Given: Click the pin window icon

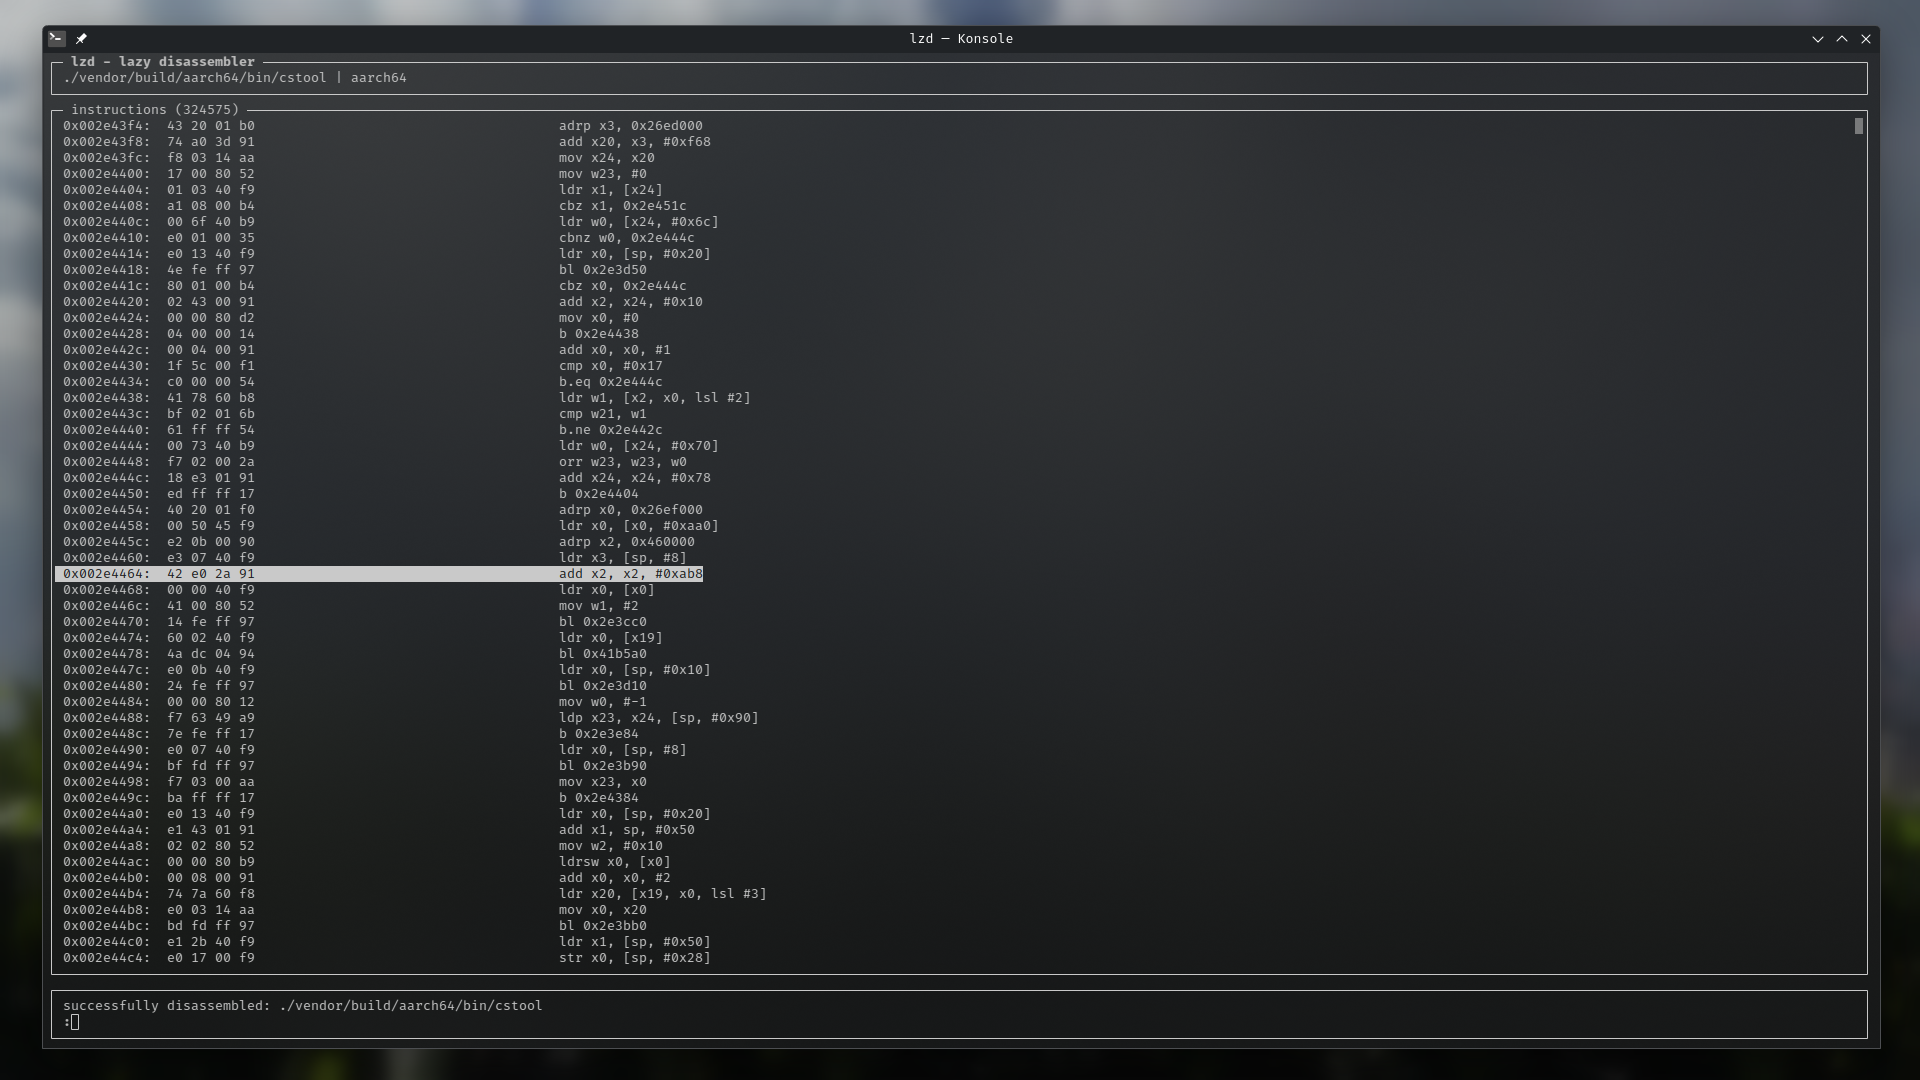Looking at the screenshot, I should [x=81, y=39].
